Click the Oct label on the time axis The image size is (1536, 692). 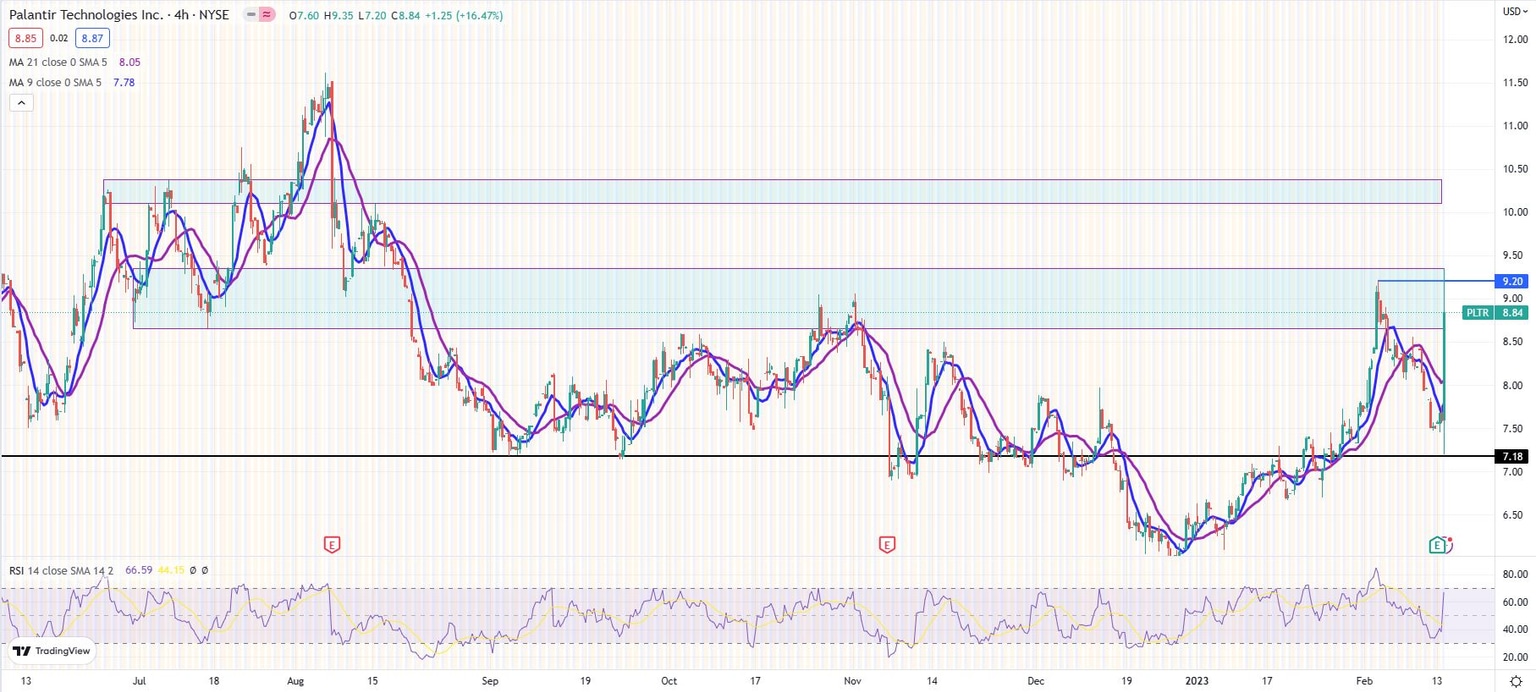[669, 680]
